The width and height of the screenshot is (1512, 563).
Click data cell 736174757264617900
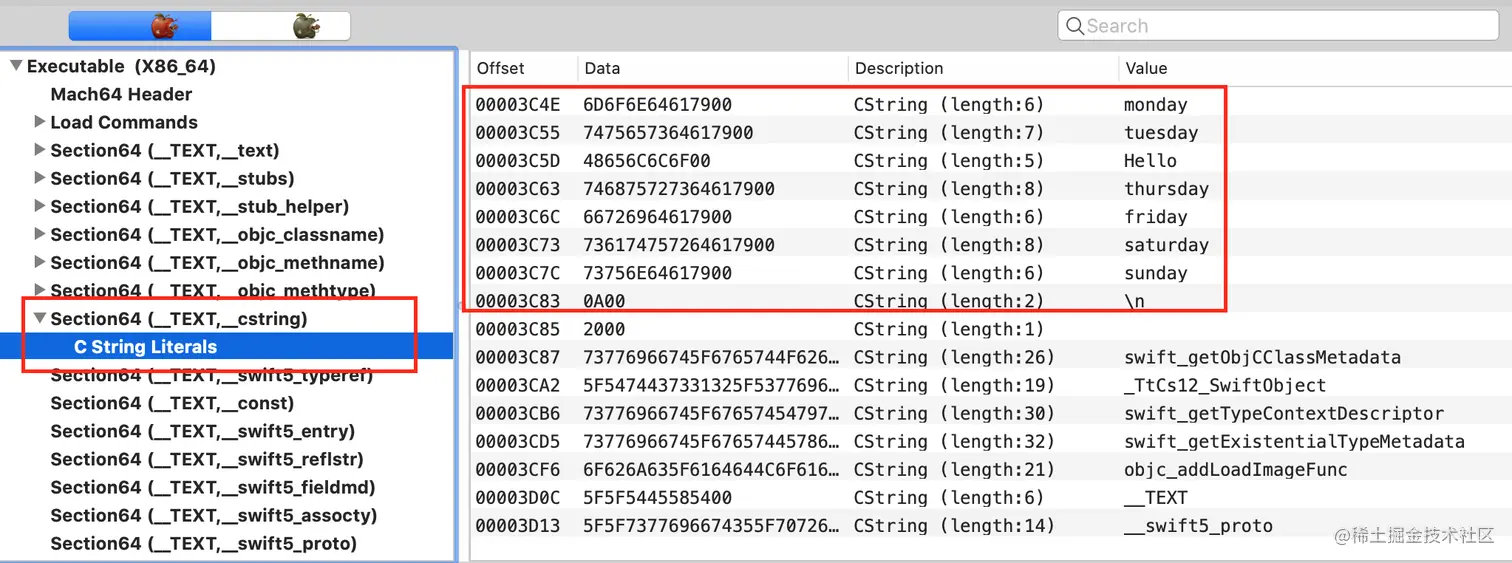[679, 245]
